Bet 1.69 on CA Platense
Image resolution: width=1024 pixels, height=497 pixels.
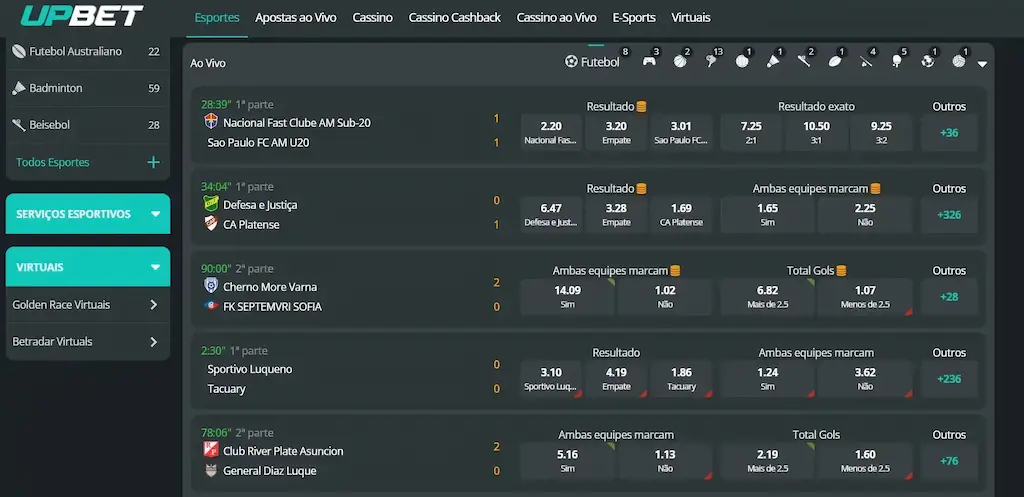click(x=681, y=215)
